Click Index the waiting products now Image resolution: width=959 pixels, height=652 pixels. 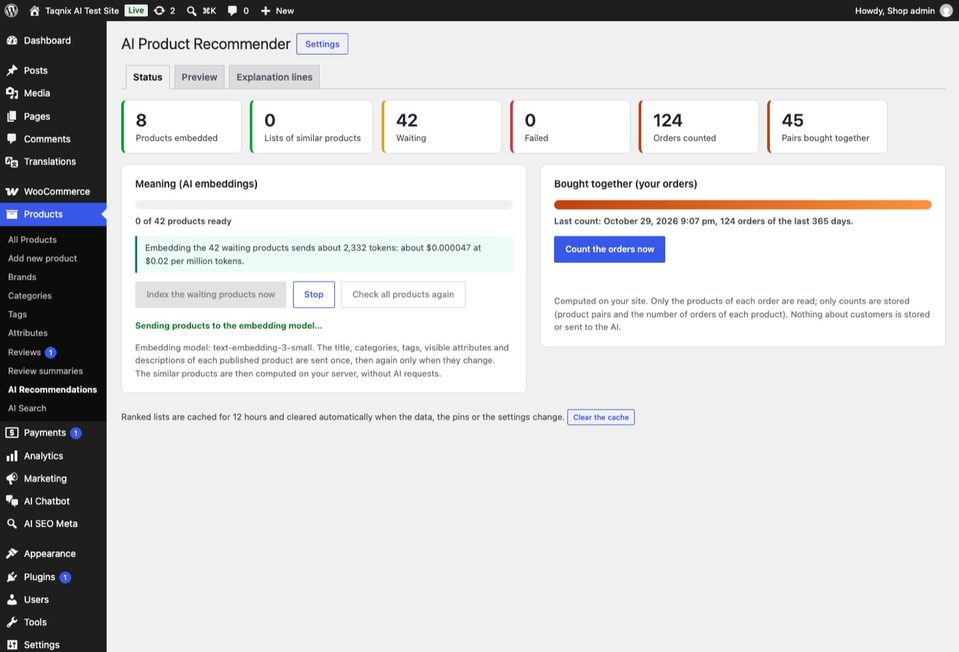point(210,294)
